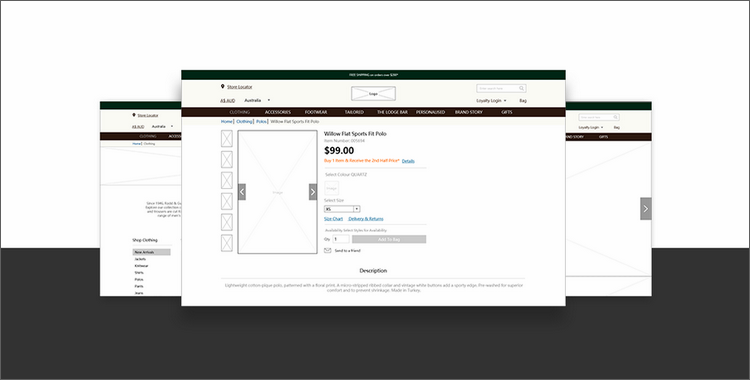Open the Details link beside the half price offer

[408, 161]
